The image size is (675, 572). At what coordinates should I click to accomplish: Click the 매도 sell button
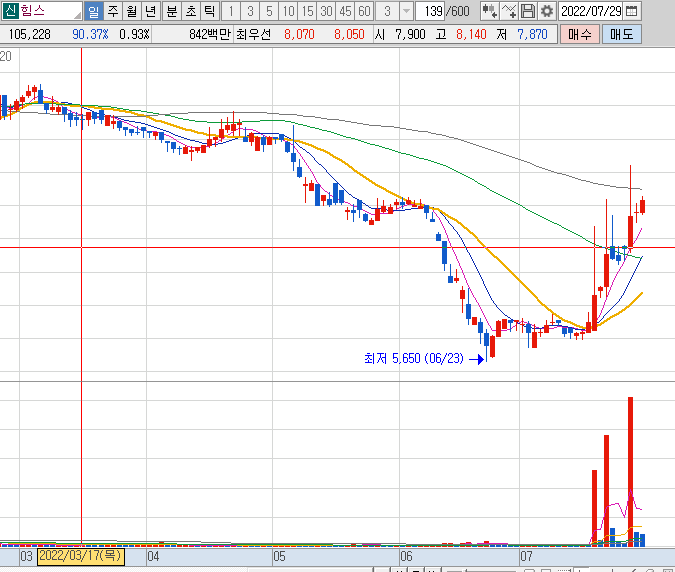622,34
